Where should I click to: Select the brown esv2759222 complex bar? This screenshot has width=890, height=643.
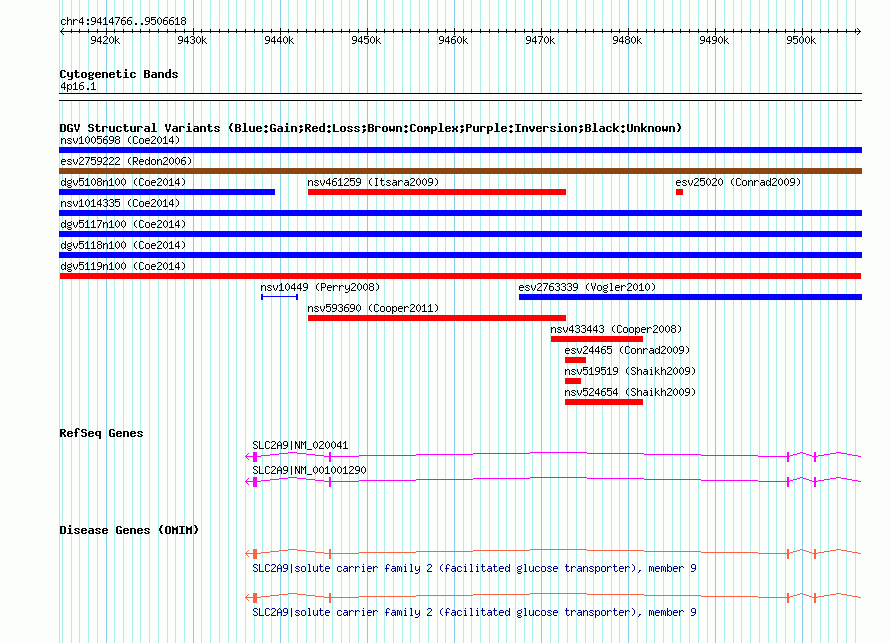[x=460, y=171]
